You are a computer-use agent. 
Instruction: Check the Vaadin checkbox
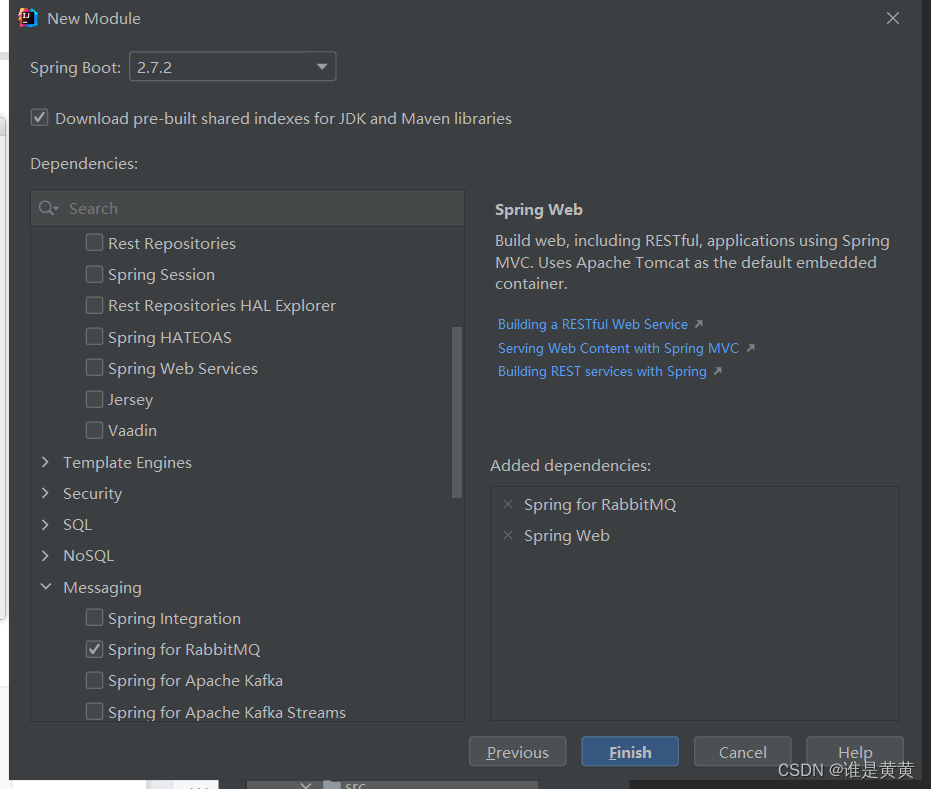[94, 429]
